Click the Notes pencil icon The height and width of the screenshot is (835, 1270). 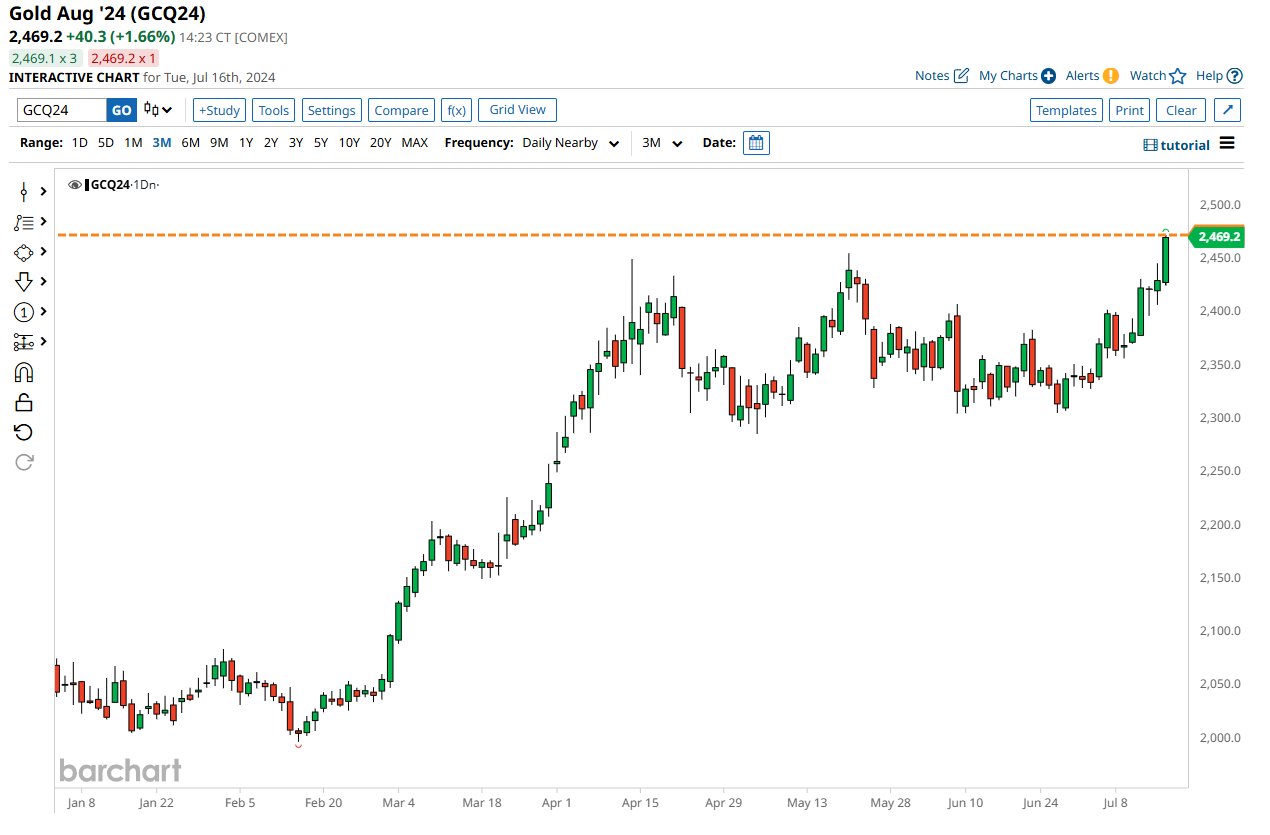[961, 76]
